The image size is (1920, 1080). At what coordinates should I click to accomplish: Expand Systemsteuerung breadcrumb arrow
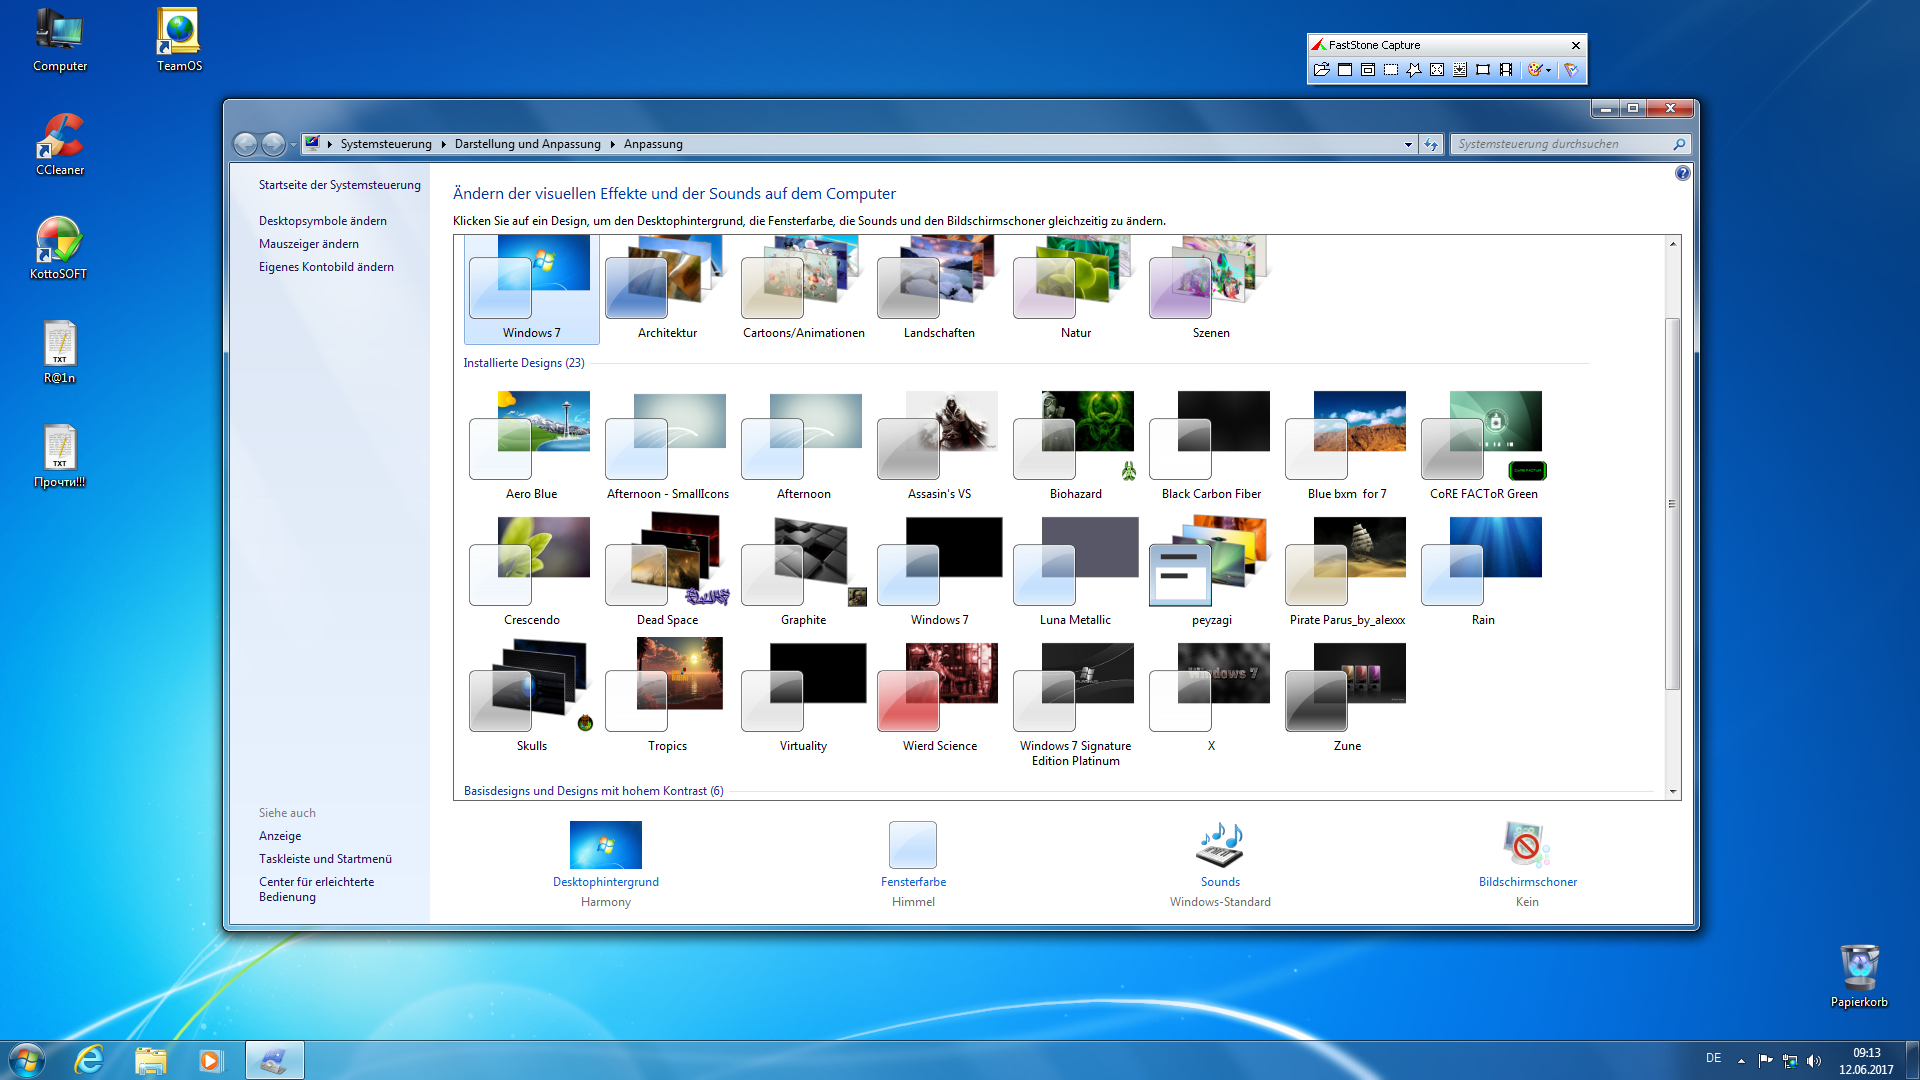tap(442, 144)
